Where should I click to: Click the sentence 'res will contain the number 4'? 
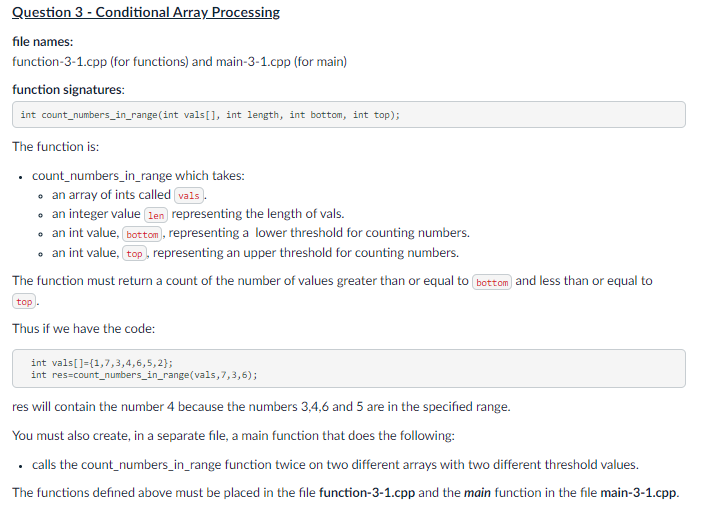click(x=261, y=407)
